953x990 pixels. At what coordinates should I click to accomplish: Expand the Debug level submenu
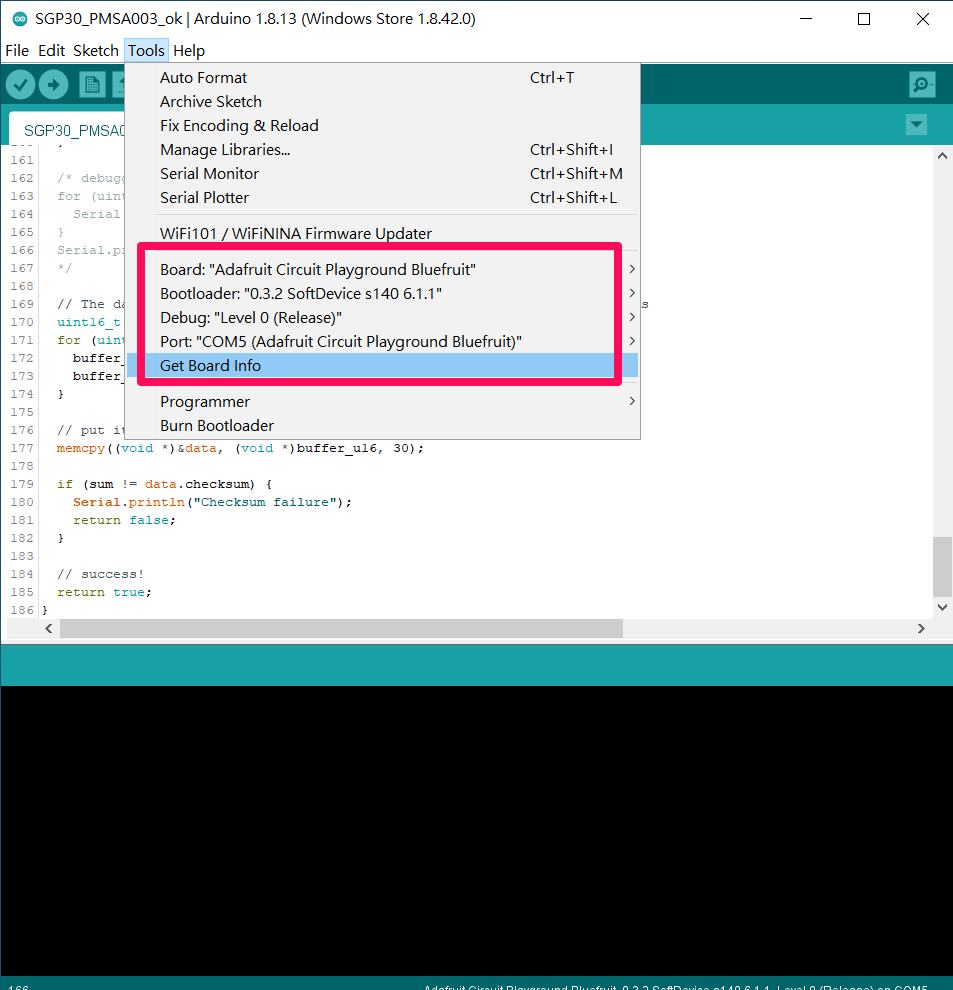point(382,318)
